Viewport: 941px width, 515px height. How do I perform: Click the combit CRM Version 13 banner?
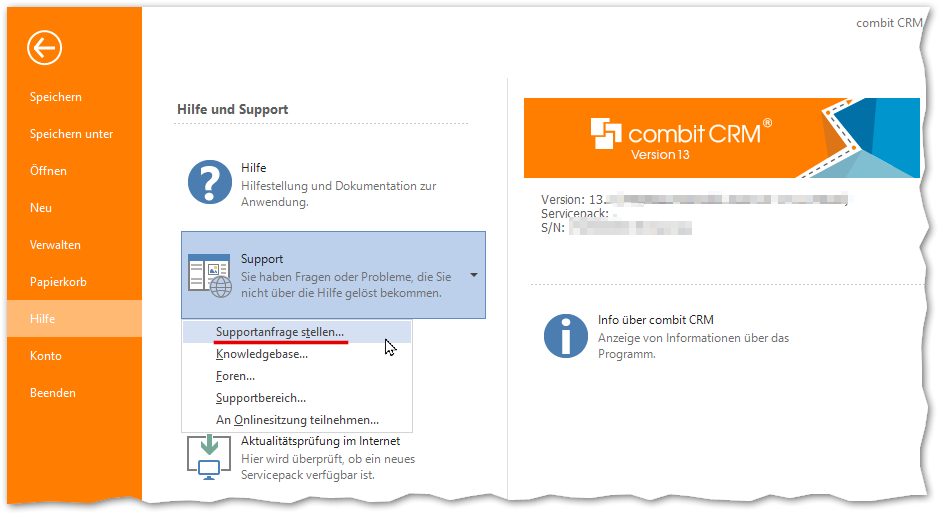(x=721, y=138)
